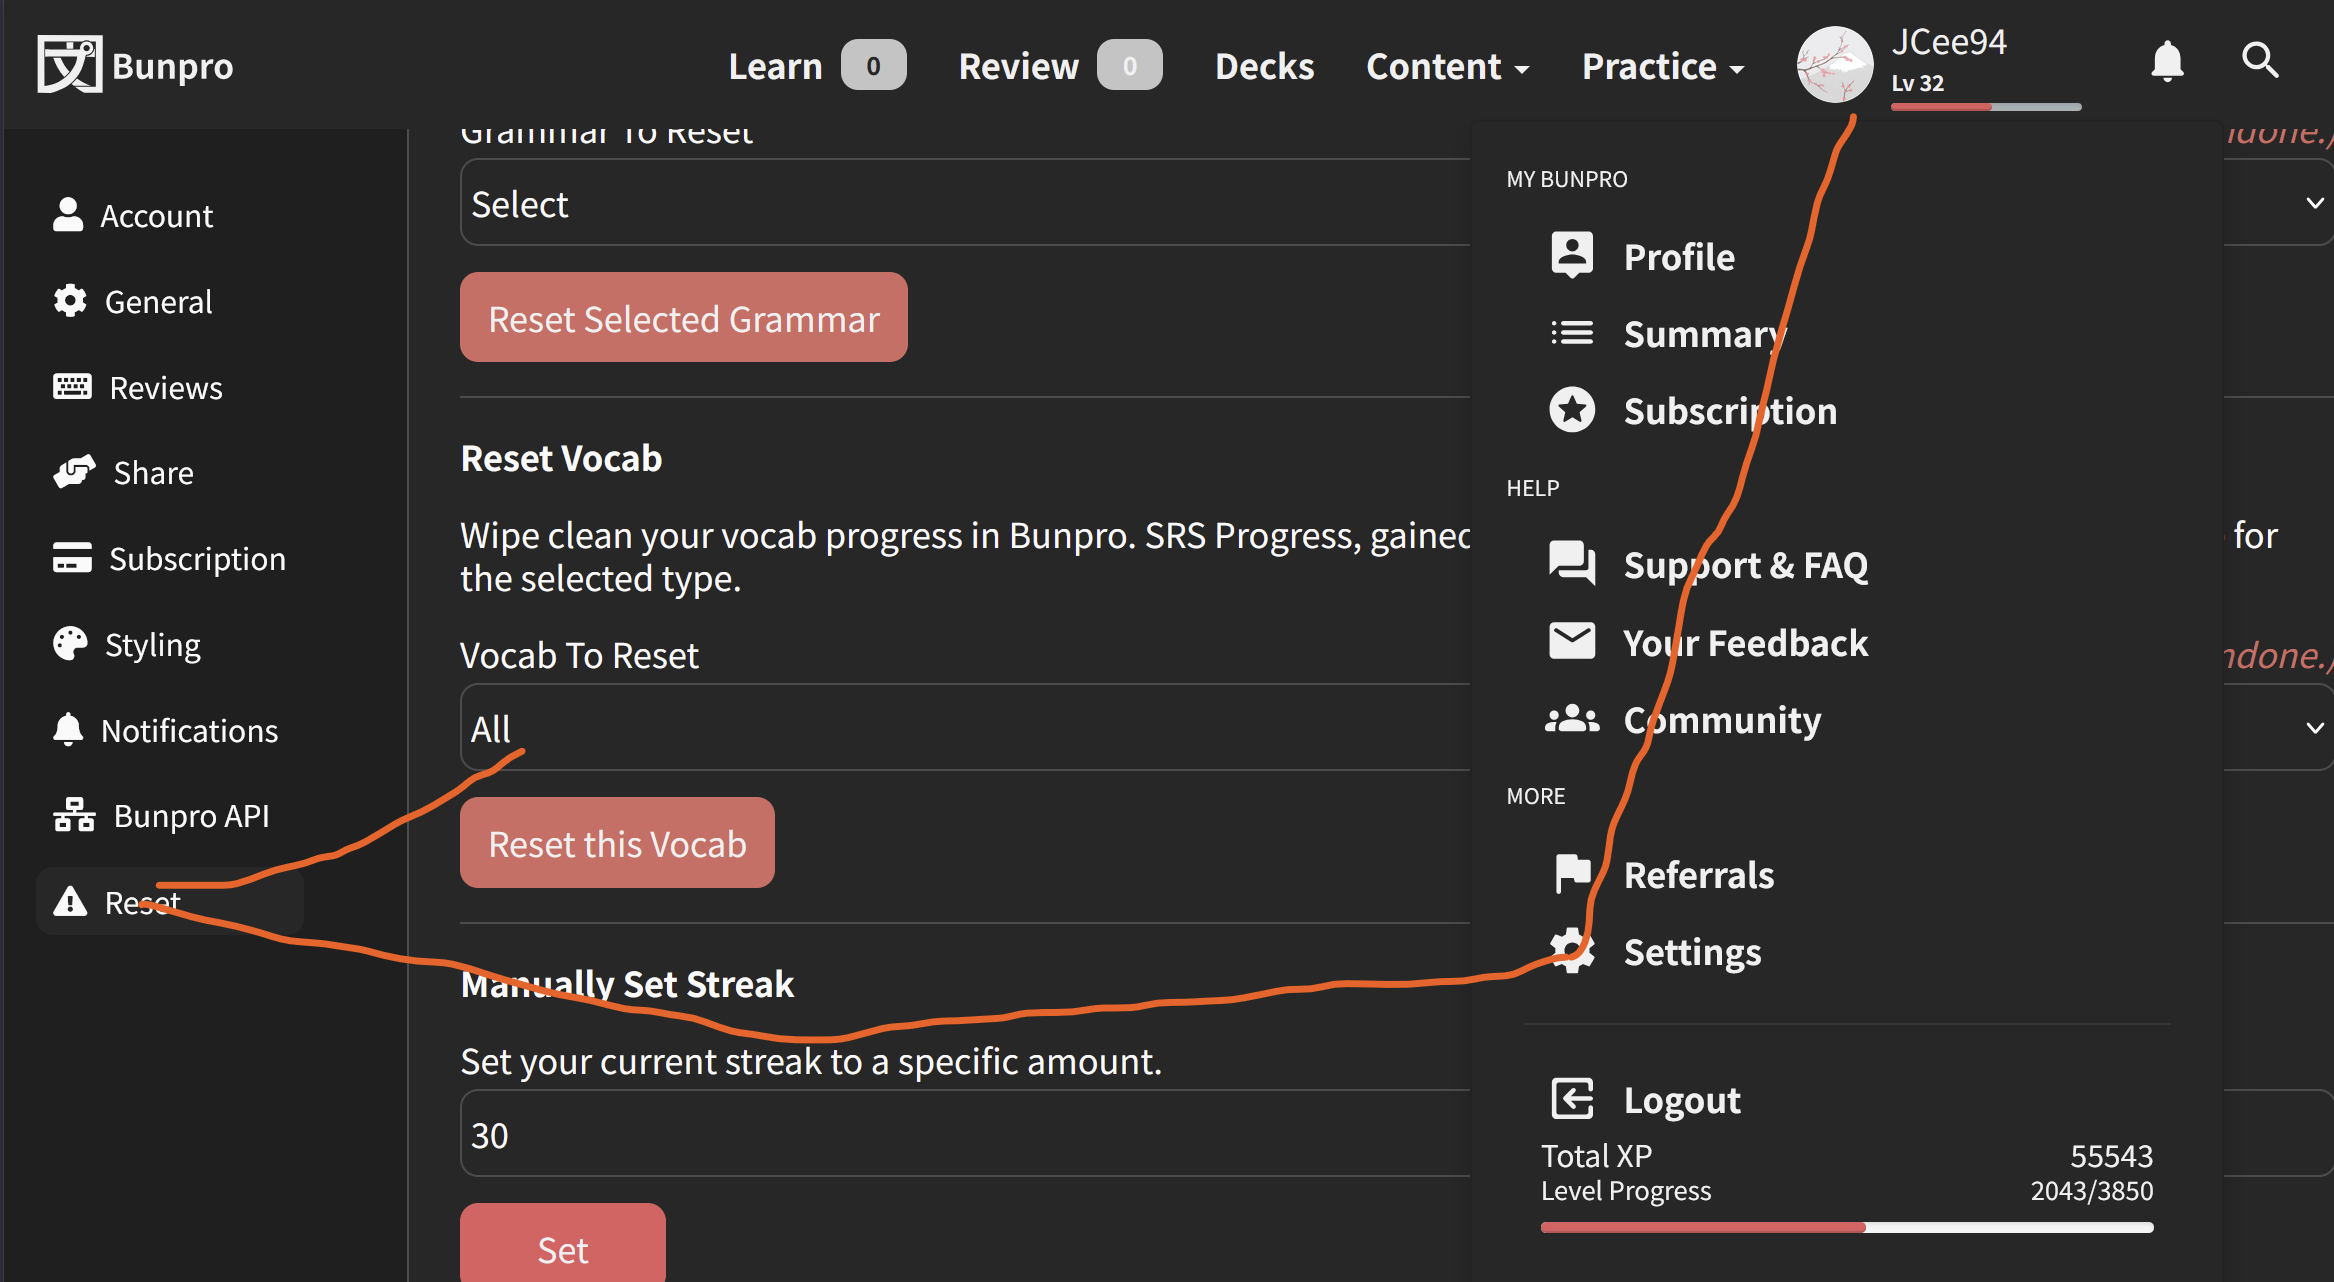Click the Profile badge icon in menu
This screenshot has height=1282, width=2334.
tap(1572, 256)
